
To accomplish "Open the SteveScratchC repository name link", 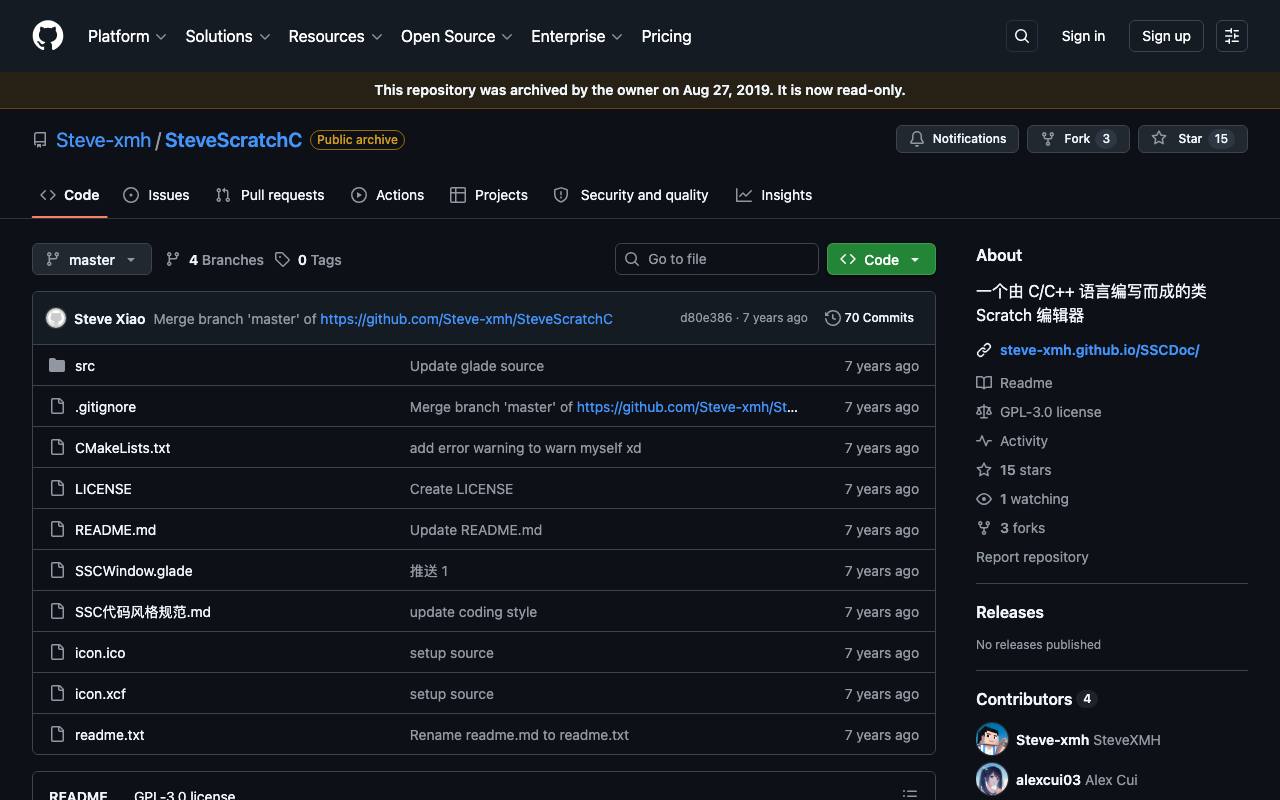I will click(x=233, y=140).
